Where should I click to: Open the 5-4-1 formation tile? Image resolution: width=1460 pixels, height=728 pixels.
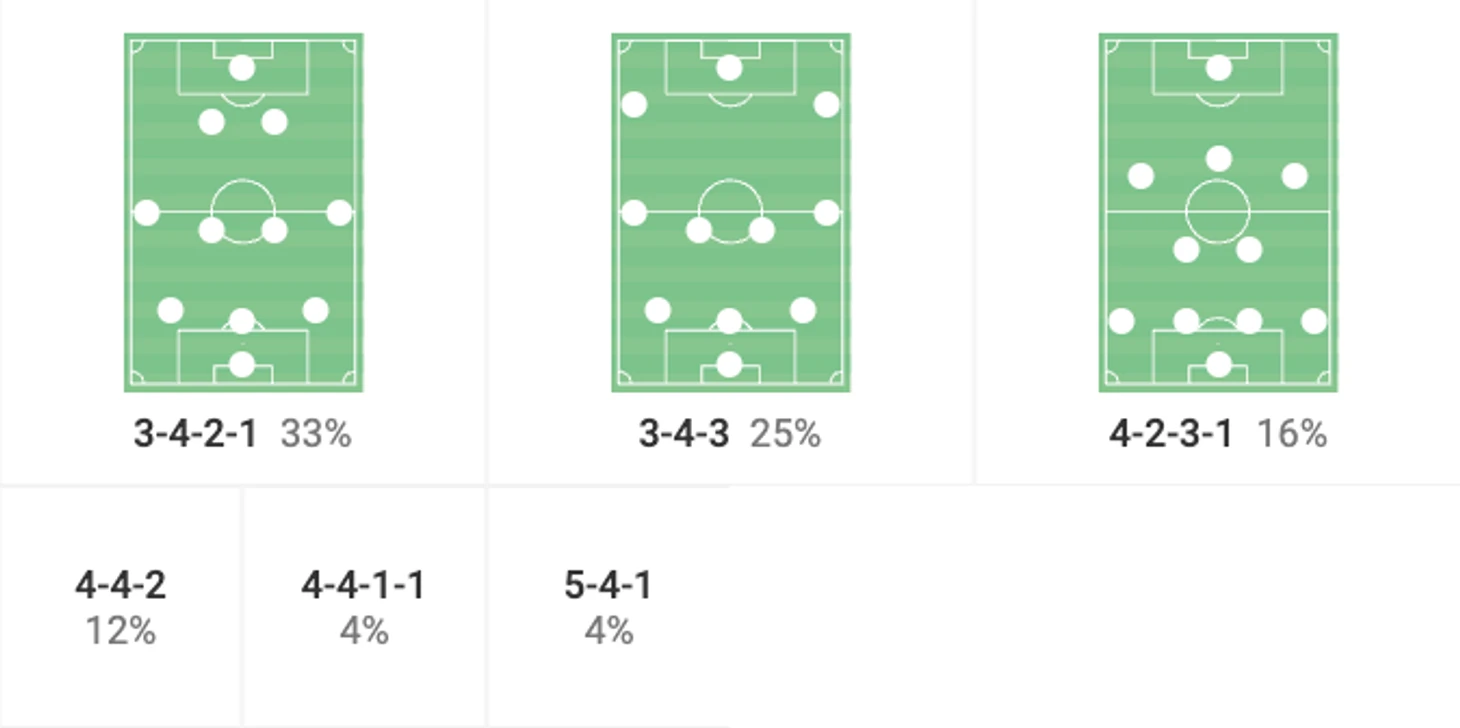point(608,606)
